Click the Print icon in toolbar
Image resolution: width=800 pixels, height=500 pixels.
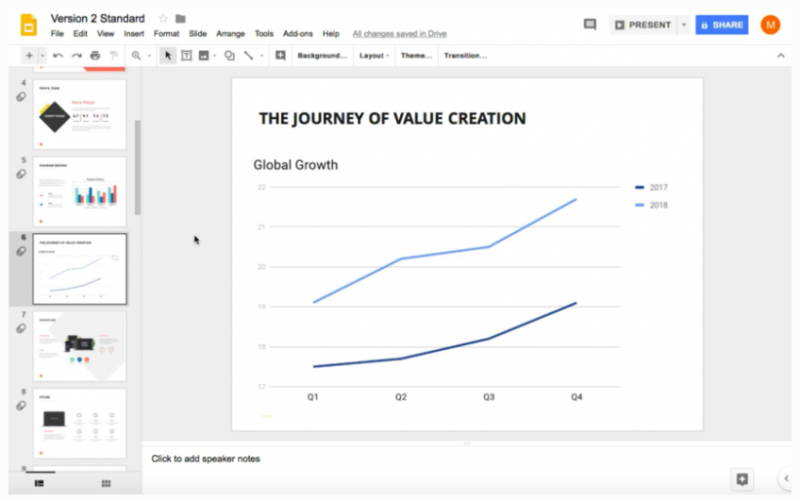95,56
